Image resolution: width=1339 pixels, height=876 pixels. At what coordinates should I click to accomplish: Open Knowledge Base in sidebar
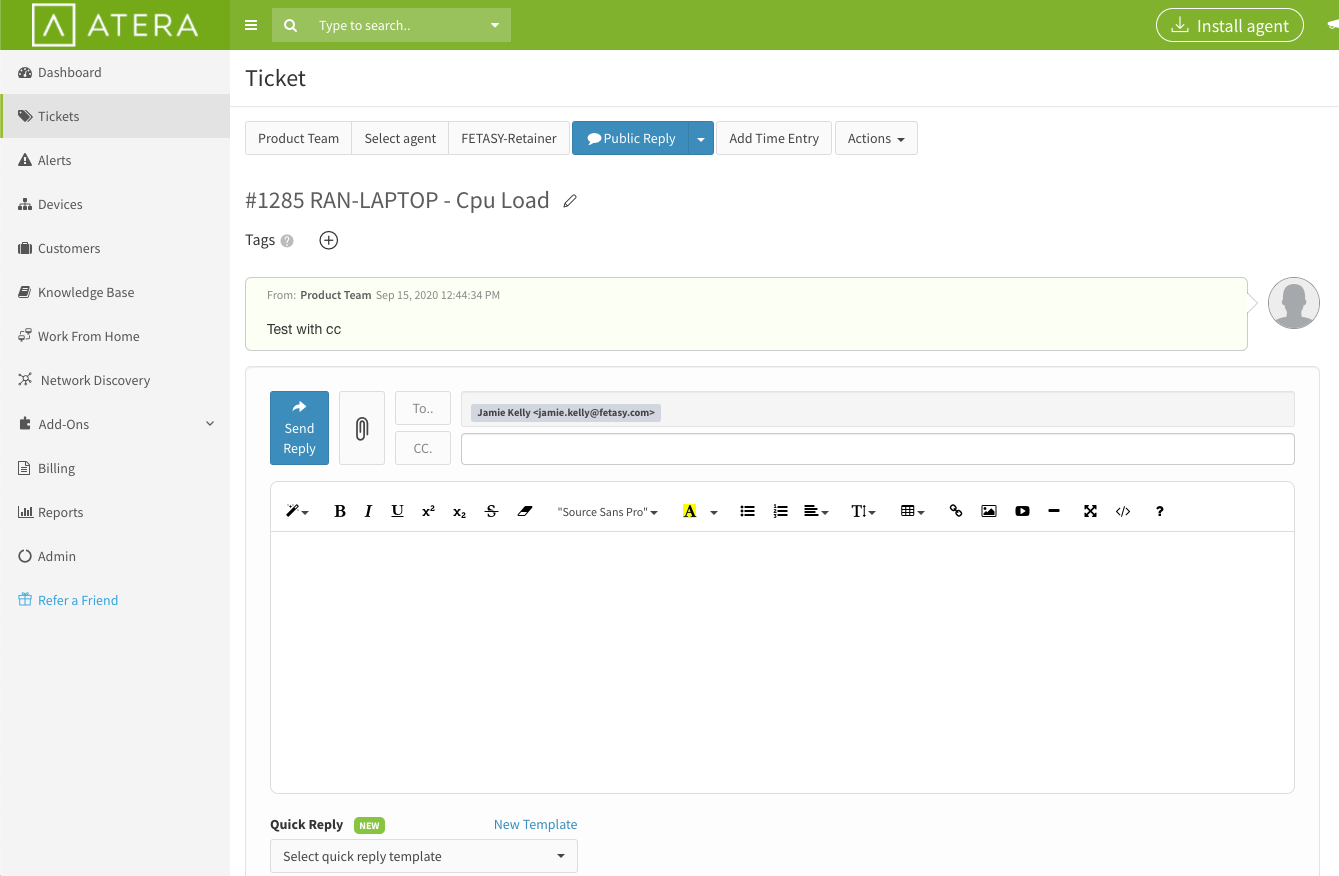(x=115, y=292)
